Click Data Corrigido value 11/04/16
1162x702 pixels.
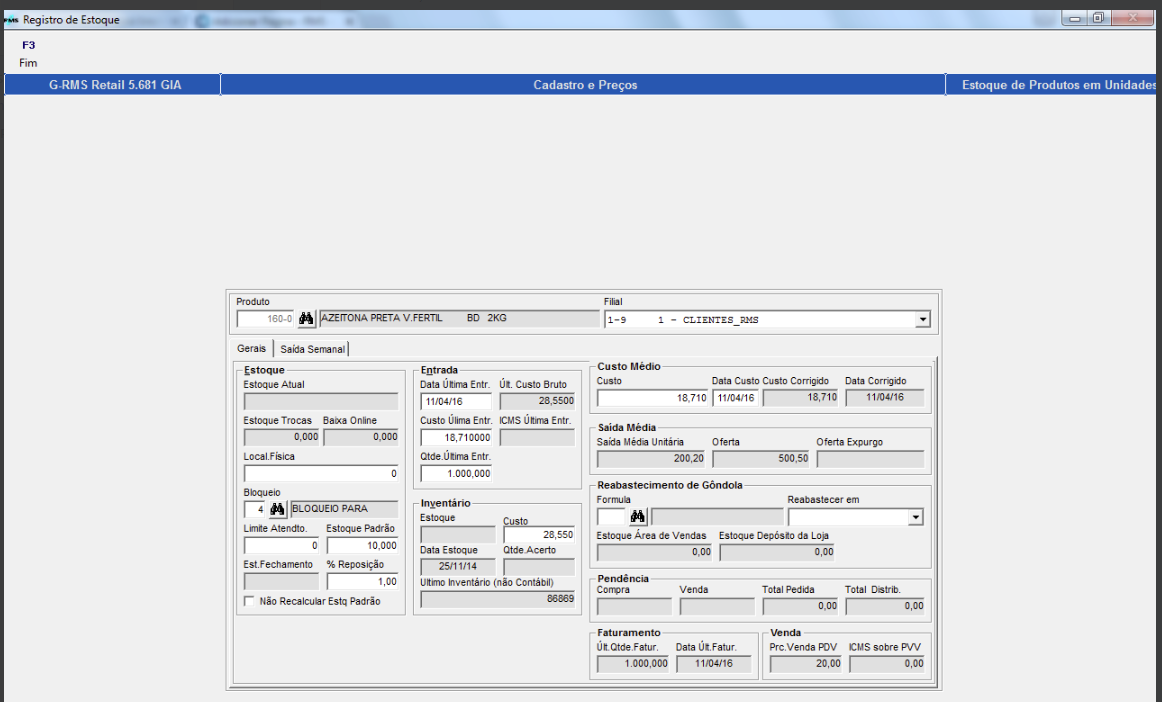click(x=885, y=398)
